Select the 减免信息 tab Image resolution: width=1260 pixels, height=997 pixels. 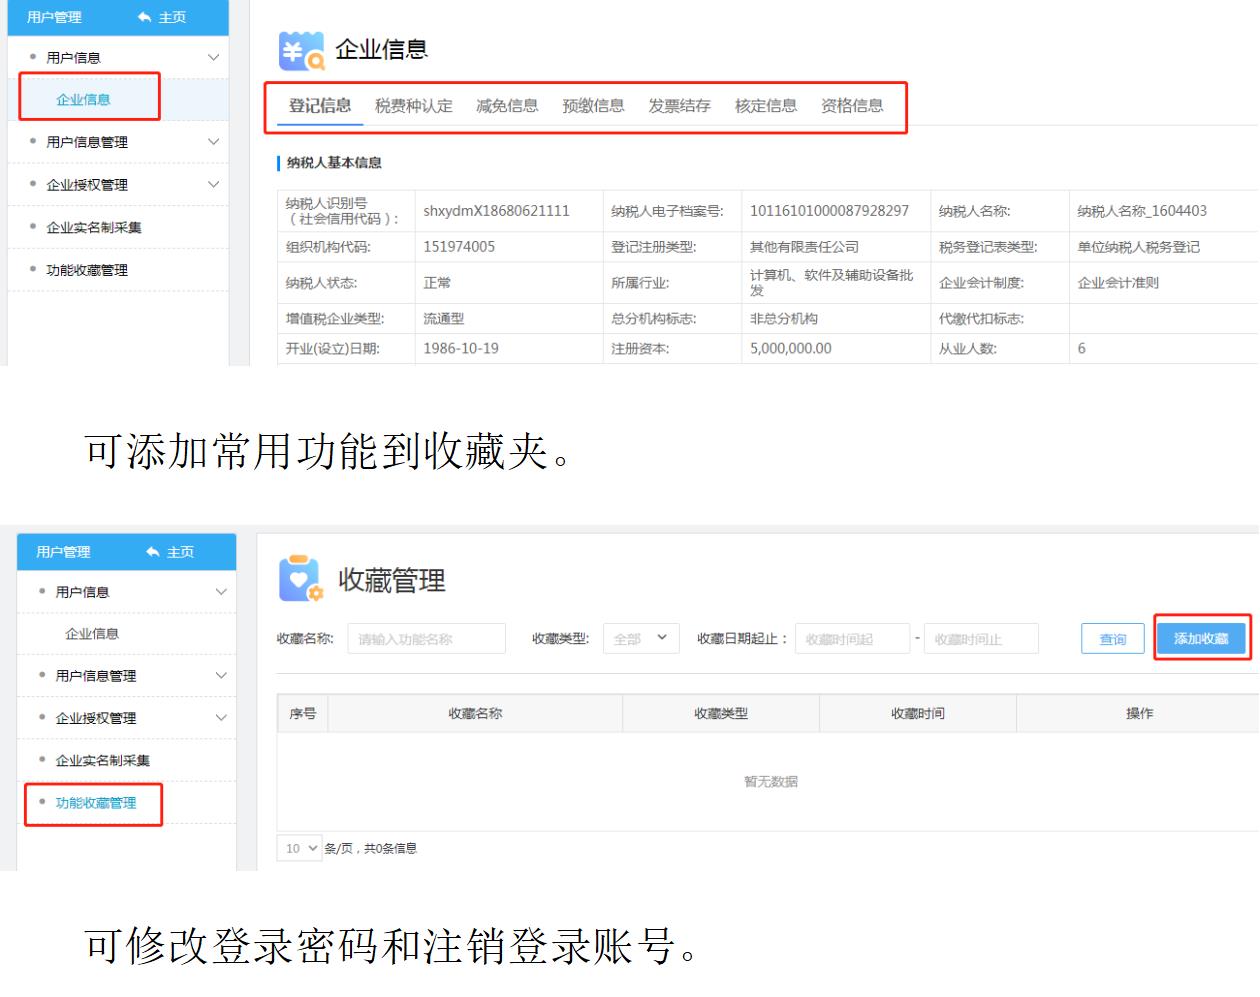coord(507,106)
